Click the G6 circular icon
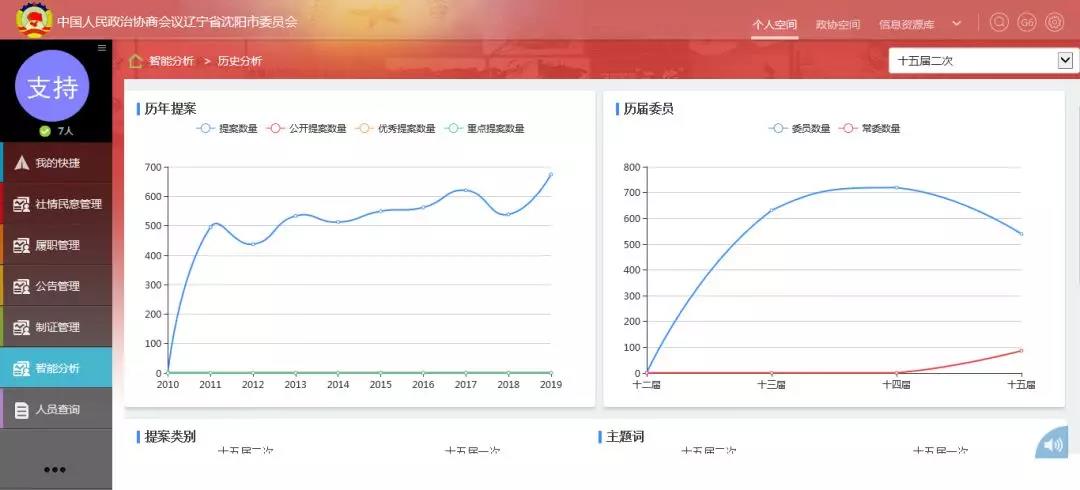Screen dimensions: 1080x490 tap(1026, 23)
